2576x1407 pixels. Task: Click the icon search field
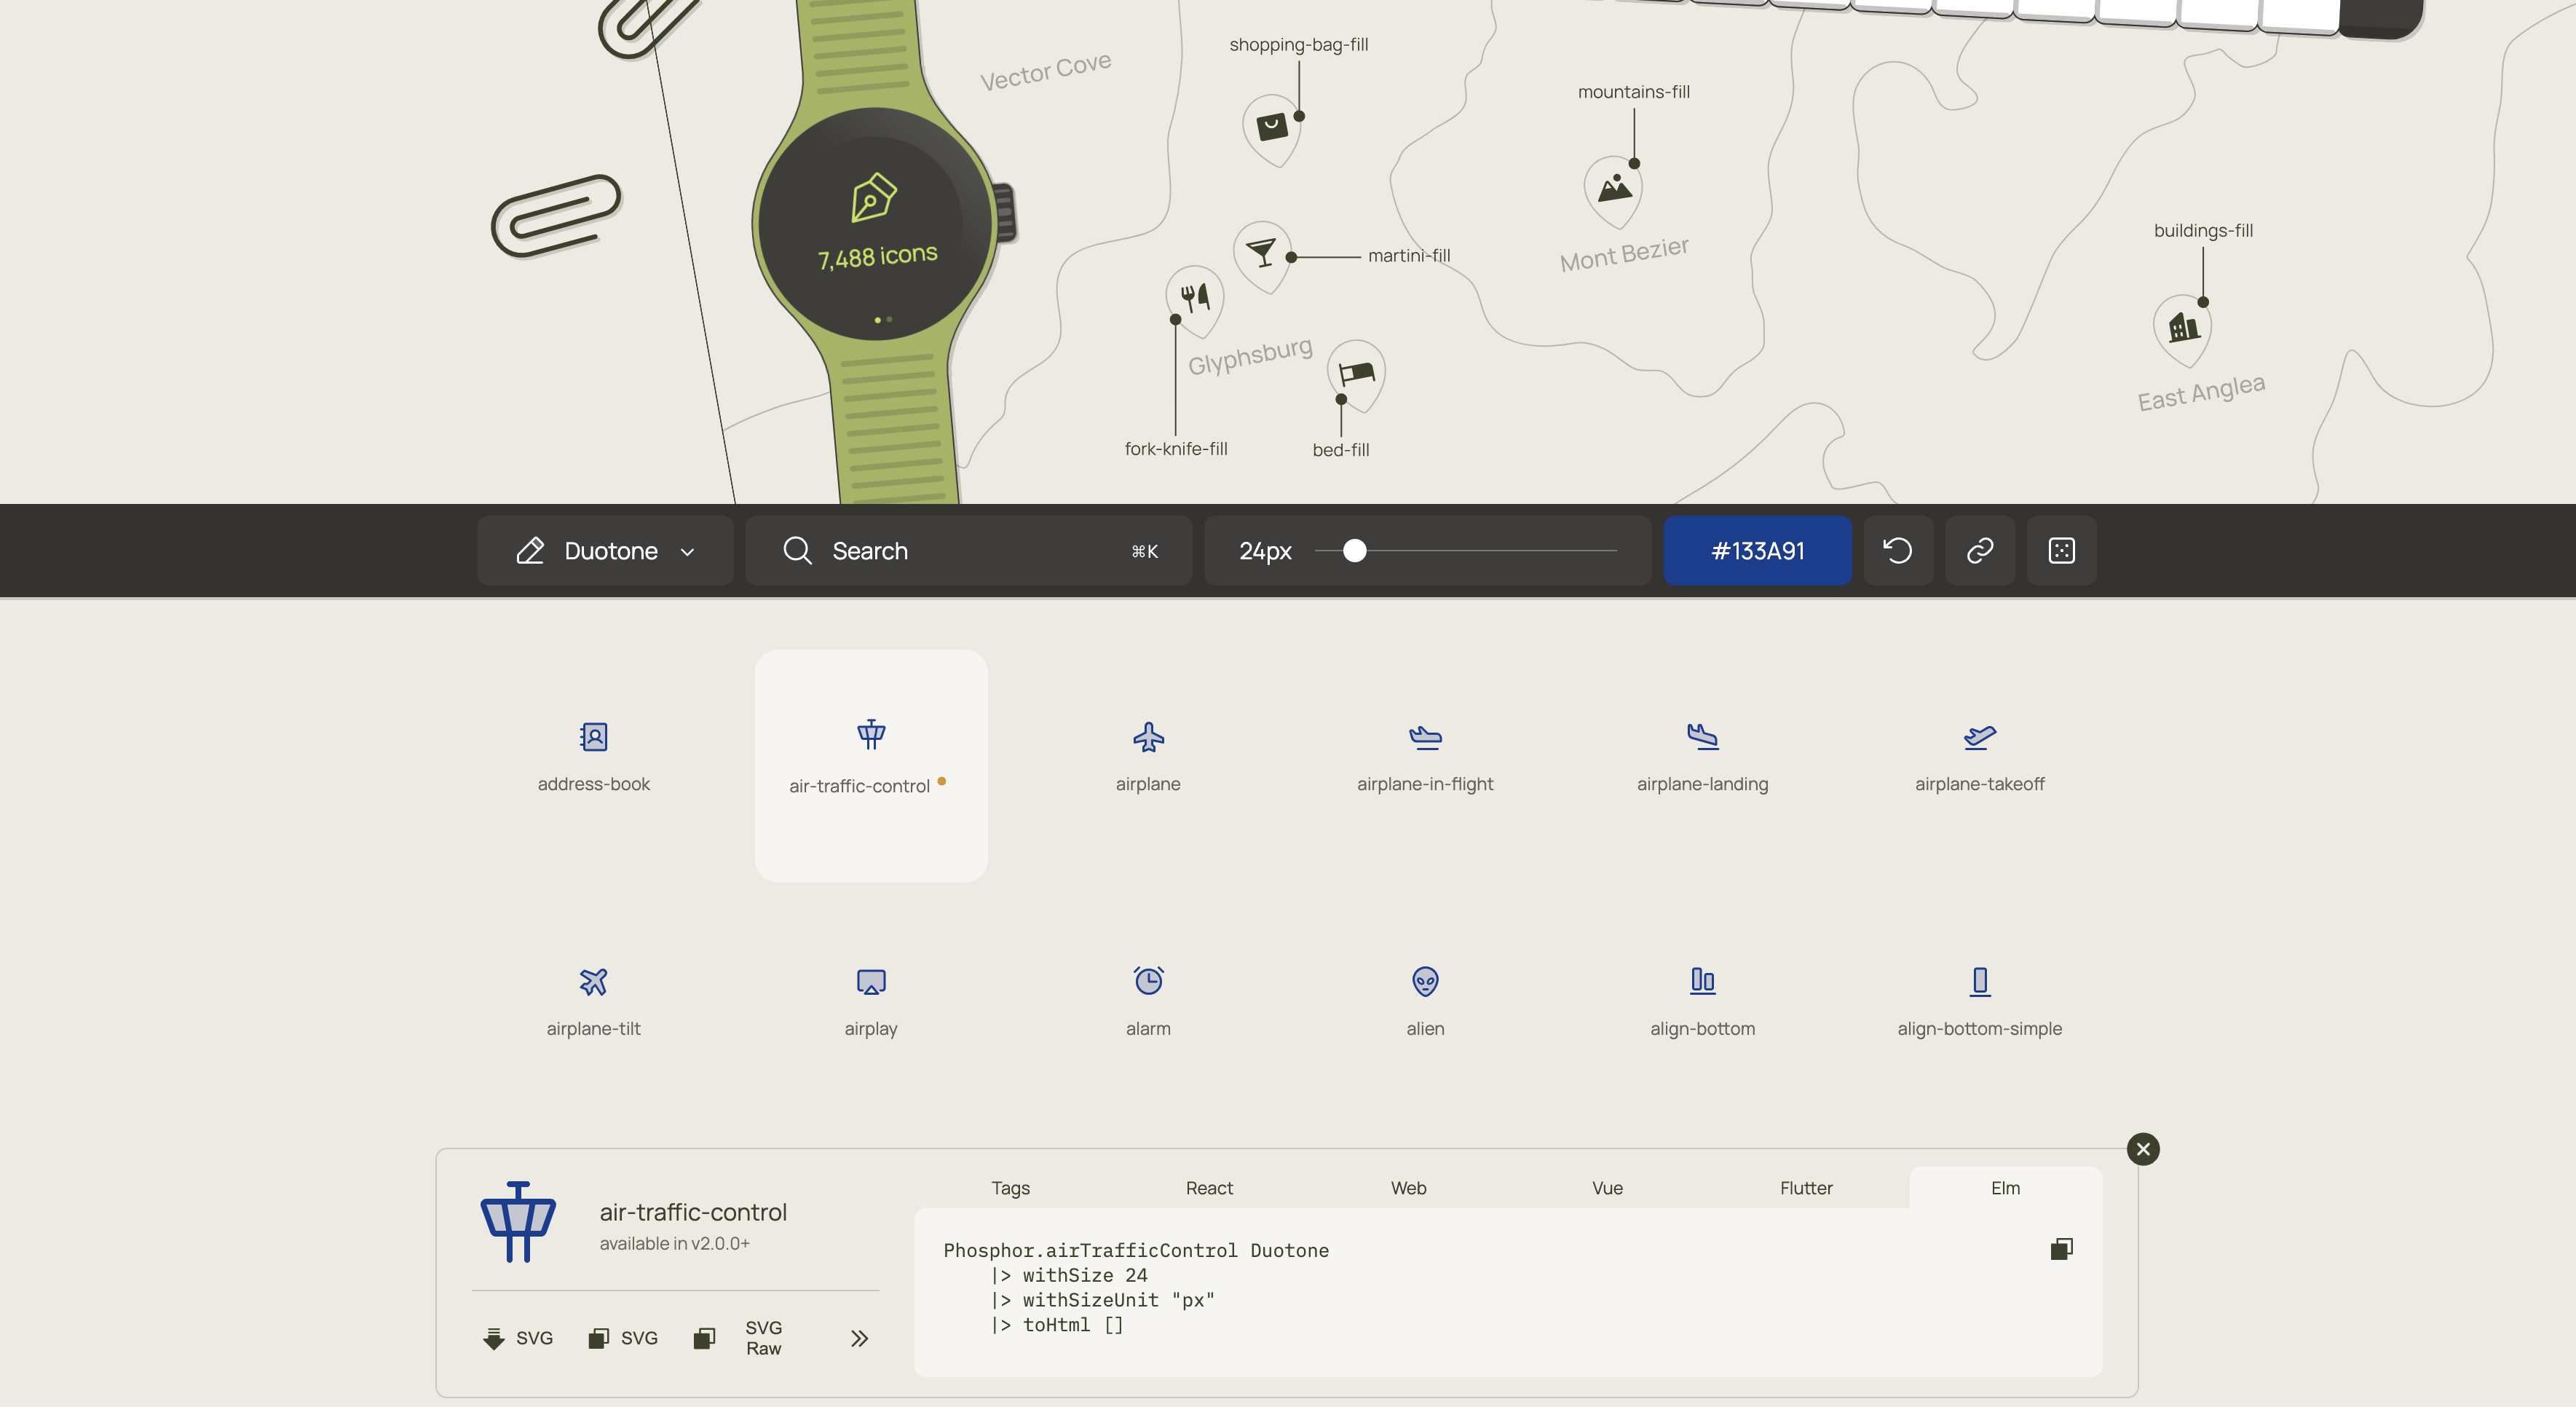pos(968,550)
